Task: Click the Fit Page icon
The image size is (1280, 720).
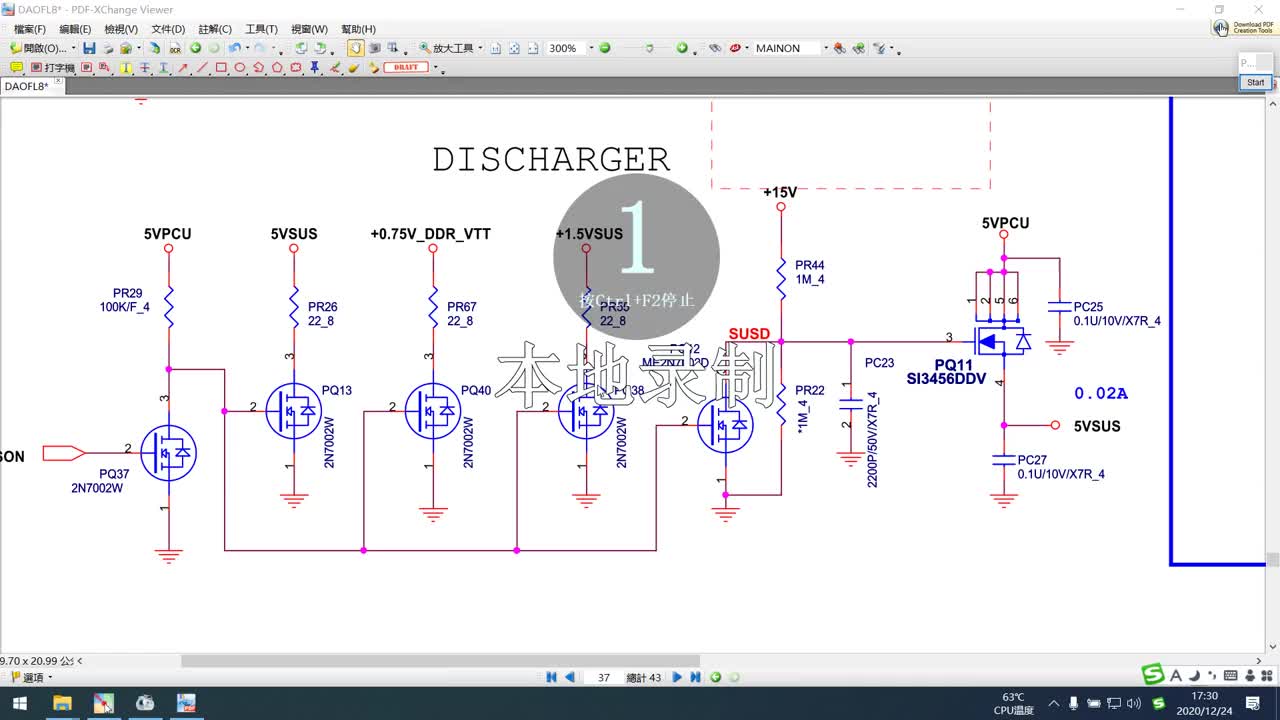Action: [x=514, y=48]
